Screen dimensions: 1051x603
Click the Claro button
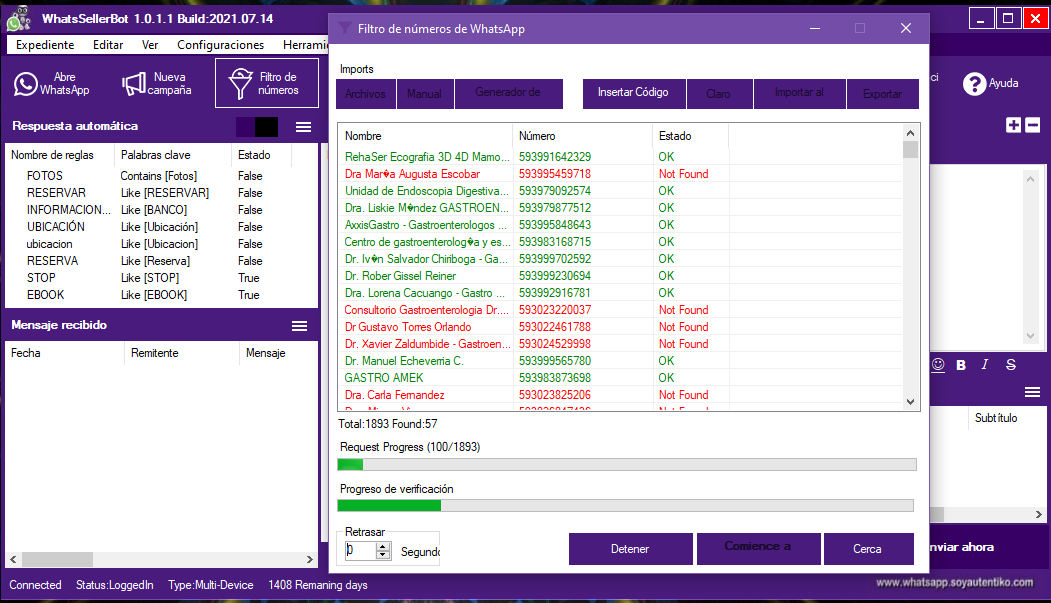click(x=719, y=94)
